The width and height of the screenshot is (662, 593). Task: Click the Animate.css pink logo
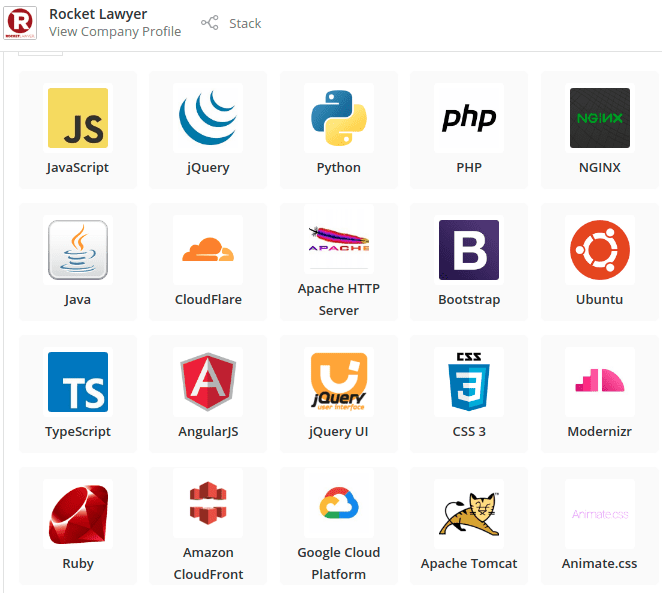(600, 514)
